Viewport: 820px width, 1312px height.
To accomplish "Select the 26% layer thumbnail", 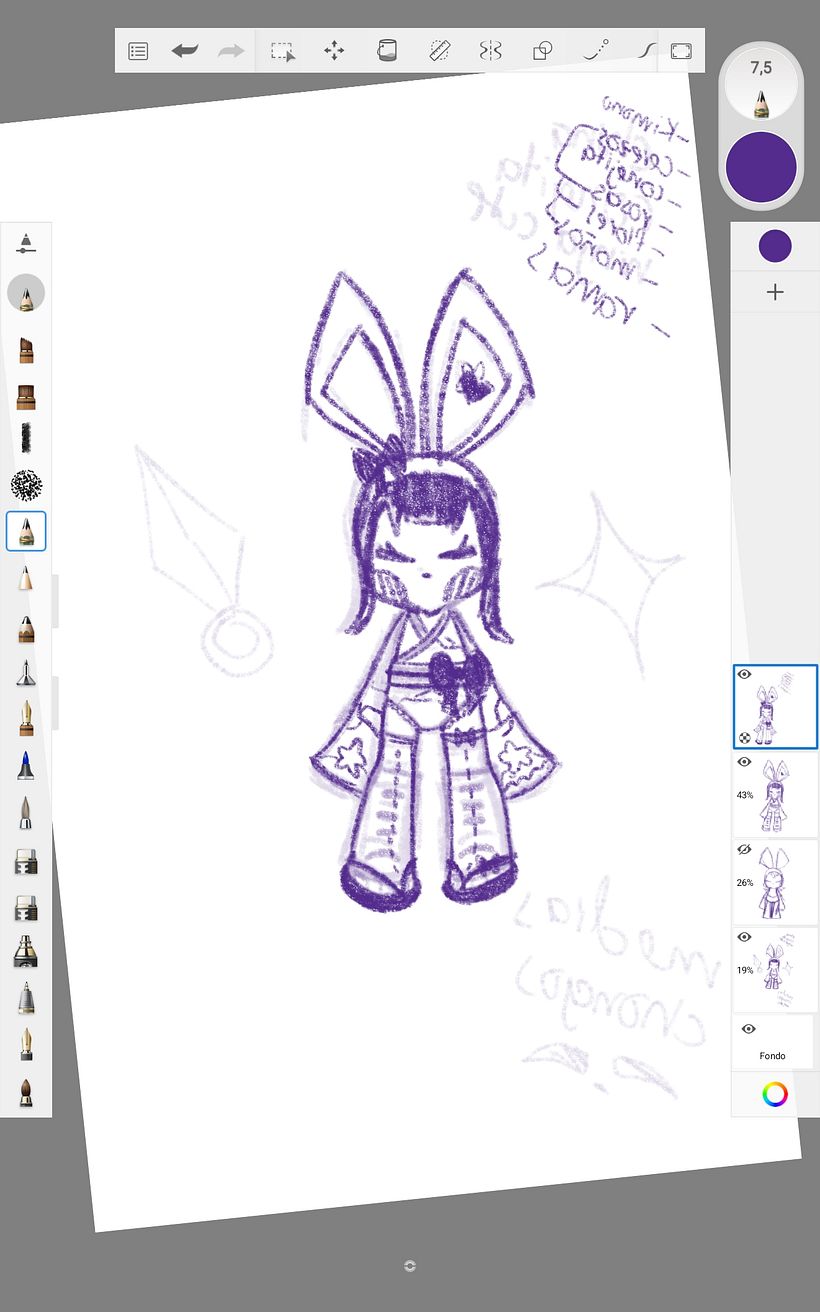I will tap(775, 882).
